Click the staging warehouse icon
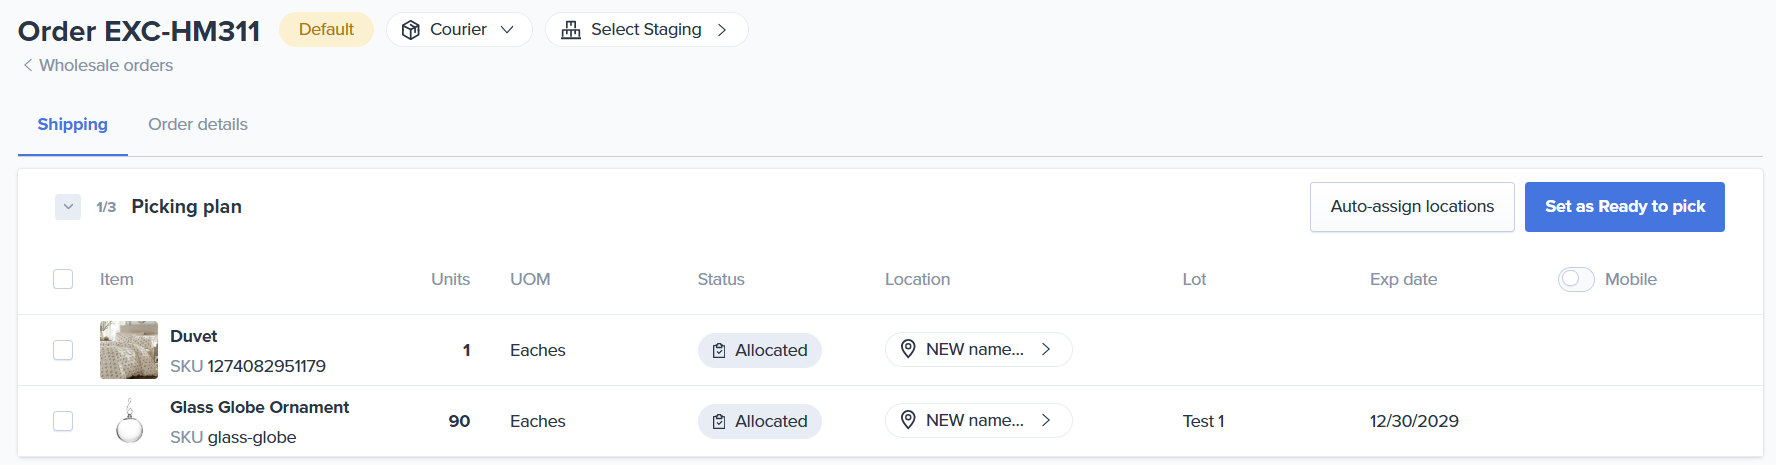 [x=571, y=30]
